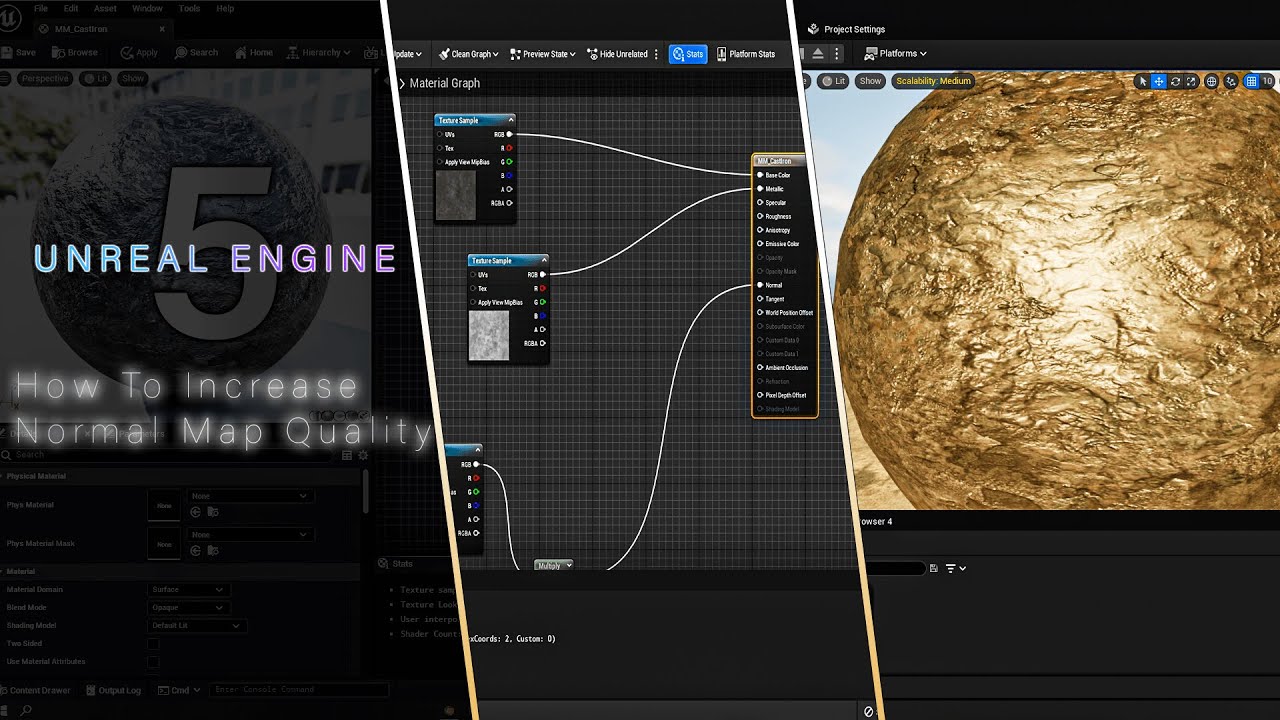1280x720 pixels.
Task: Open the options dots beside Hide Unrelated
Action: (x=656, y=54)
